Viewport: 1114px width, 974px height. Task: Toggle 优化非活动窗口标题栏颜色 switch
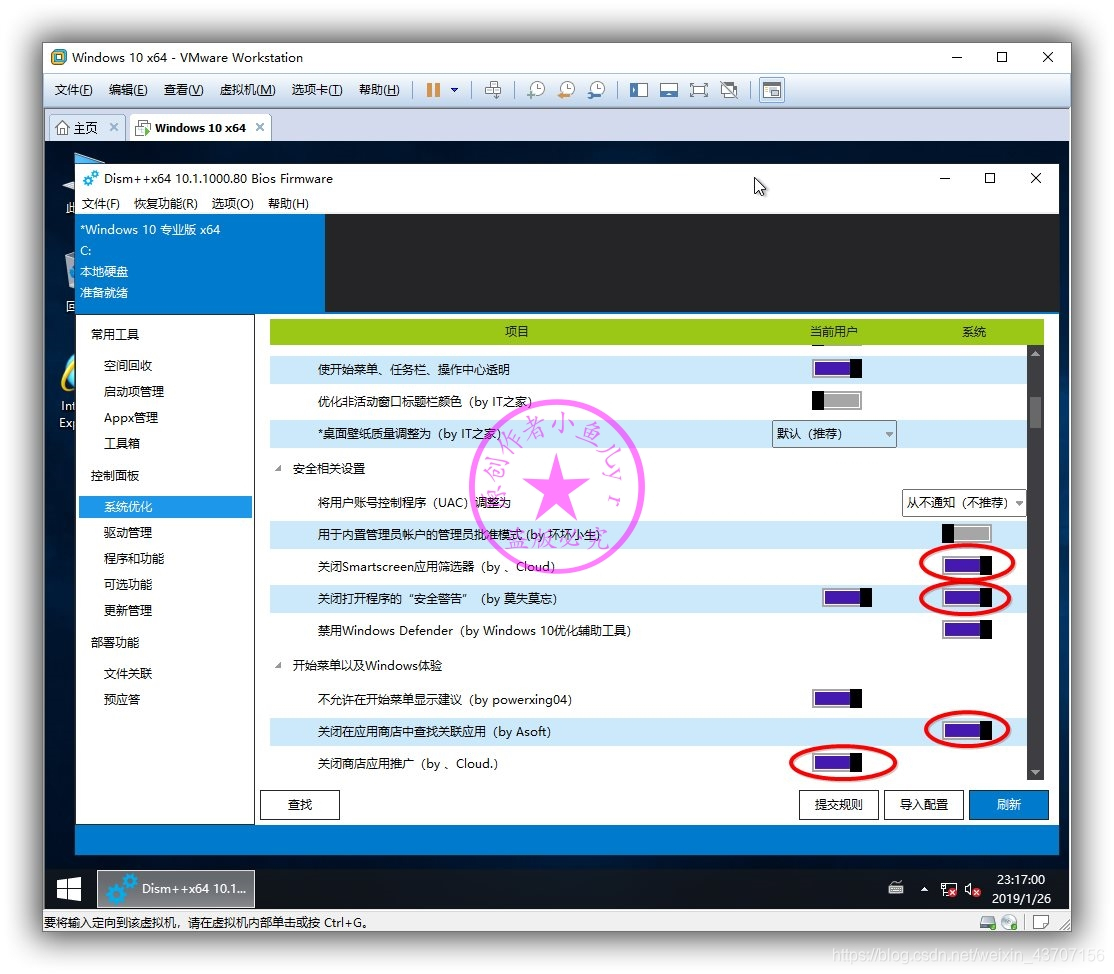click(x=837, y=401)
